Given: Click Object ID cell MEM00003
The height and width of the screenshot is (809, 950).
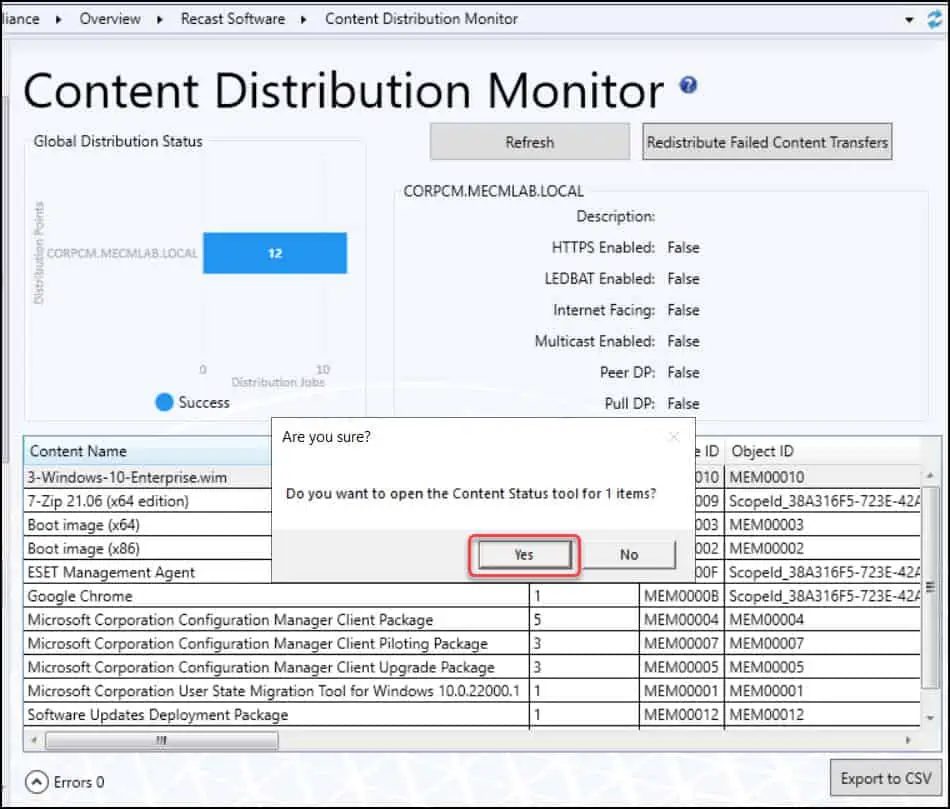Looking at the screenshot, I should coord(822,525).
